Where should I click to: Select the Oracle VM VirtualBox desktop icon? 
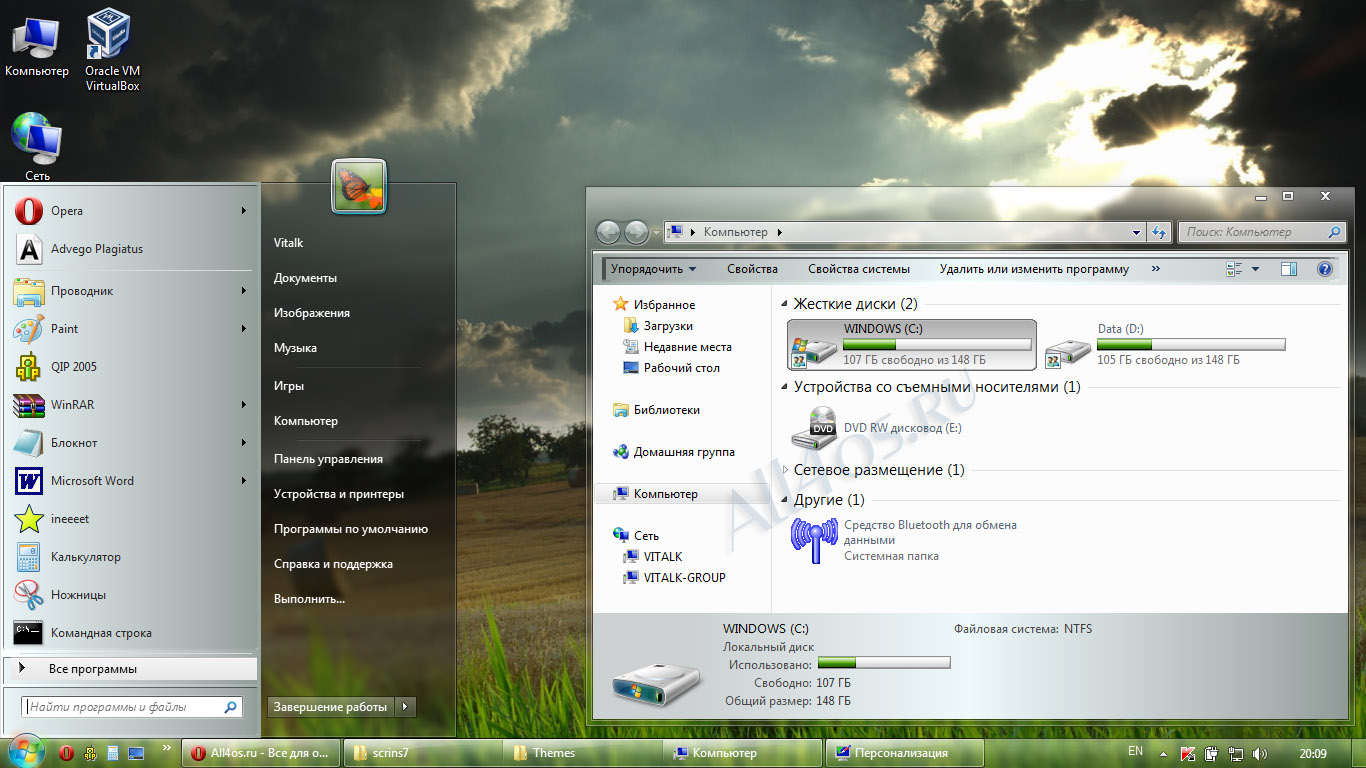point(111,50)
